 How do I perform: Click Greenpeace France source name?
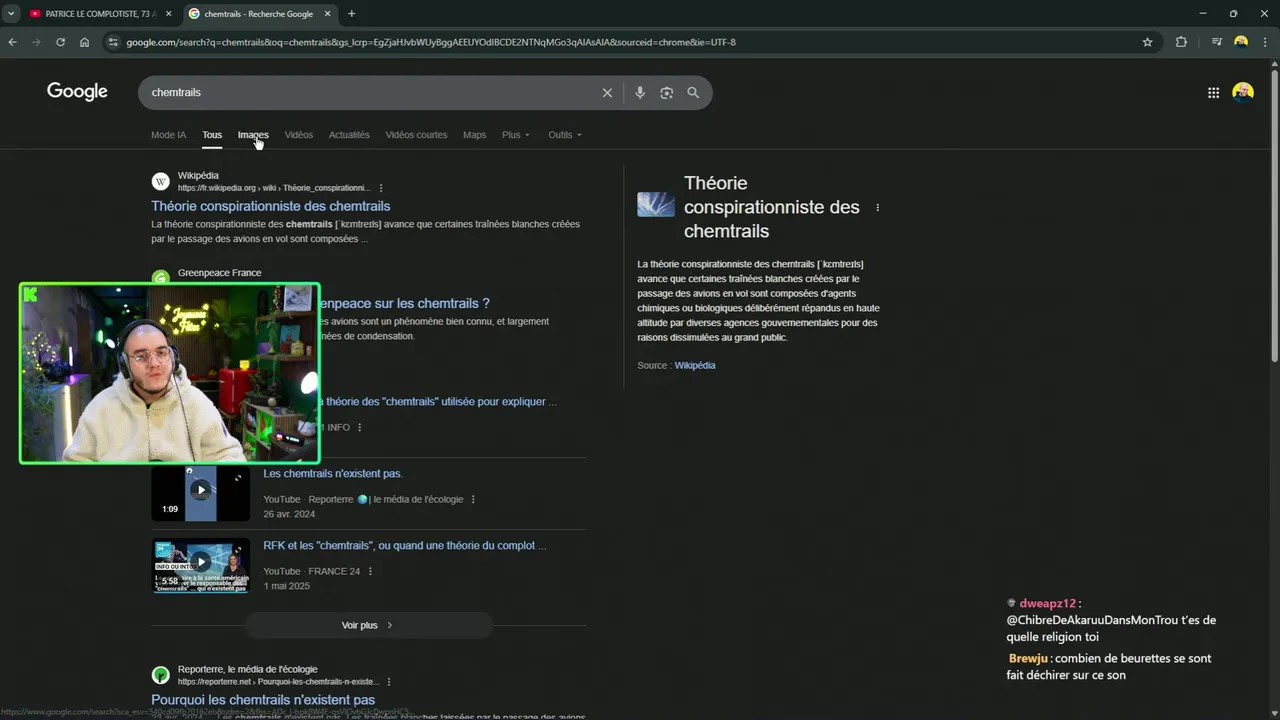point(219,273)
